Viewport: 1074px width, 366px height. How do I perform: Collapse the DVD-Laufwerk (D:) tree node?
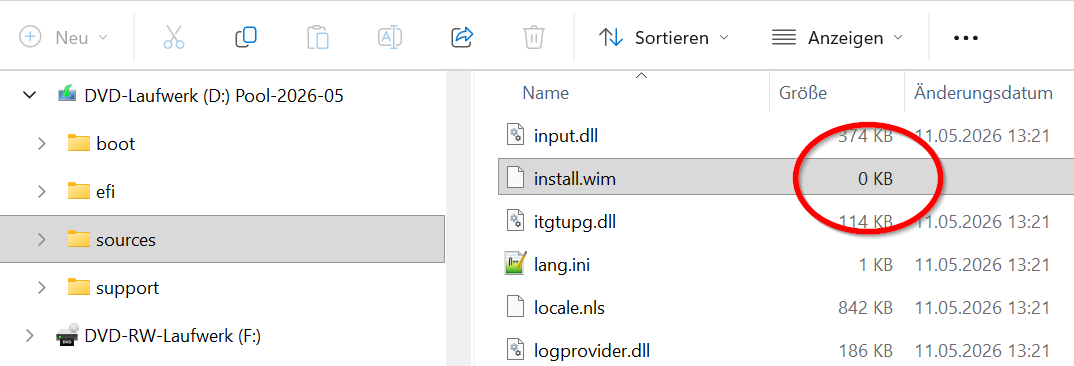pos(29,95)
